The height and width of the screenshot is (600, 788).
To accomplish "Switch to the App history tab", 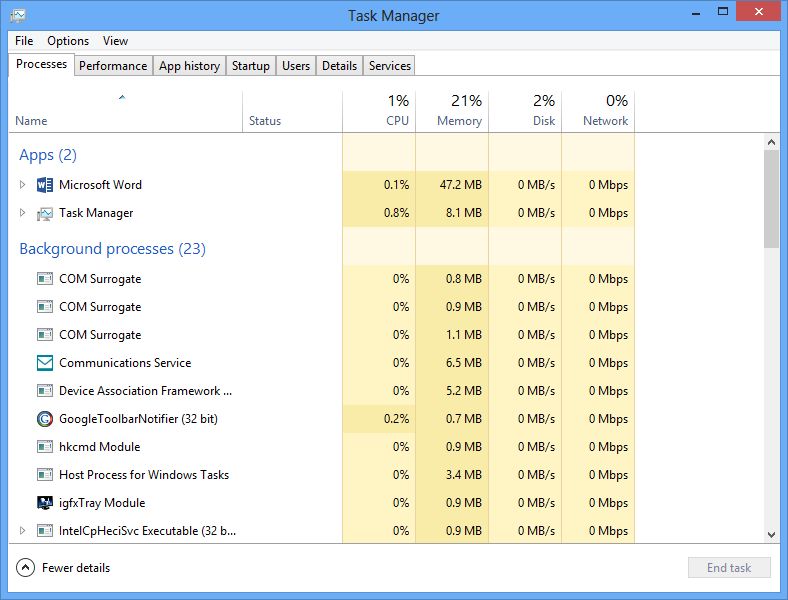I will [189, 66].
